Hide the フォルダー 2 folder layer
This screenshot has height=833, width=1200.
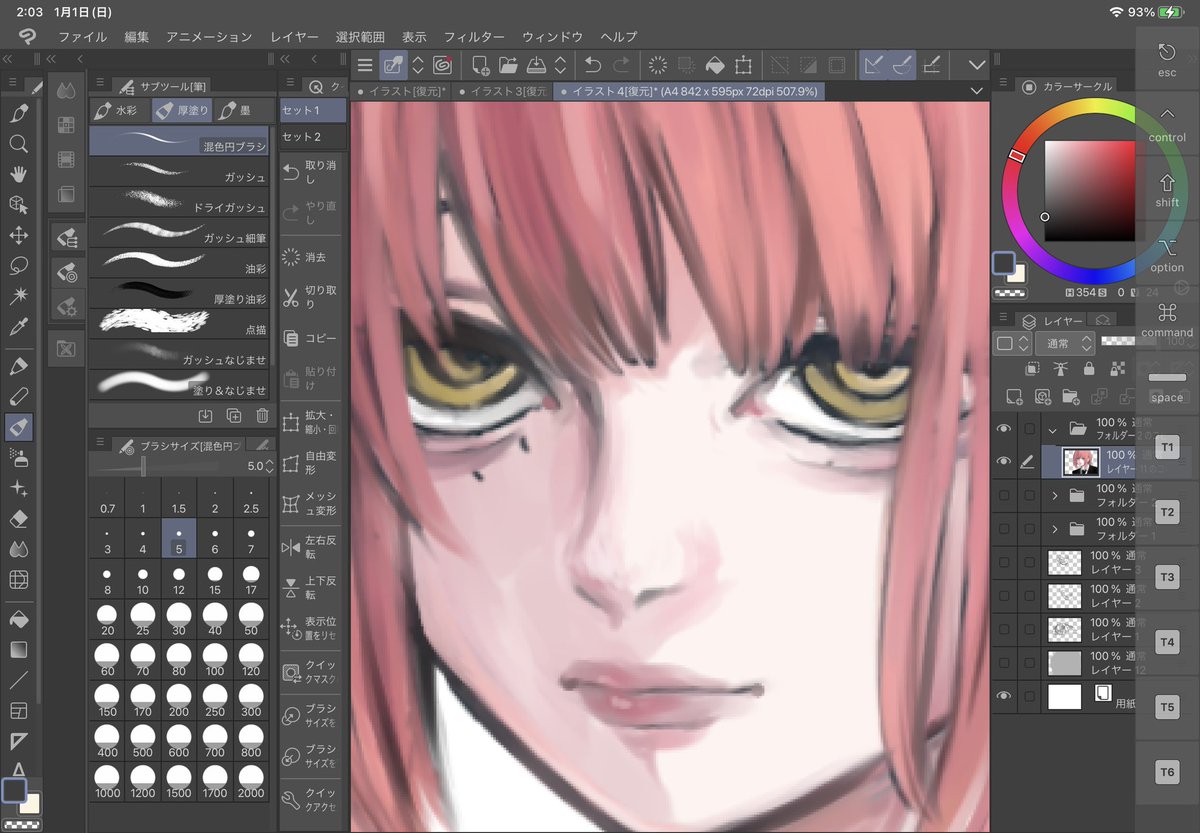1003,429
